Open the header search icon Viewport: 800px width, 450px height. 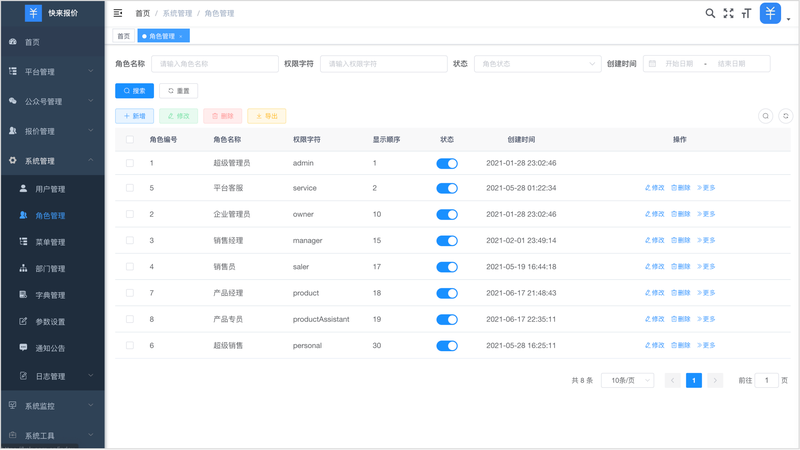710,13
